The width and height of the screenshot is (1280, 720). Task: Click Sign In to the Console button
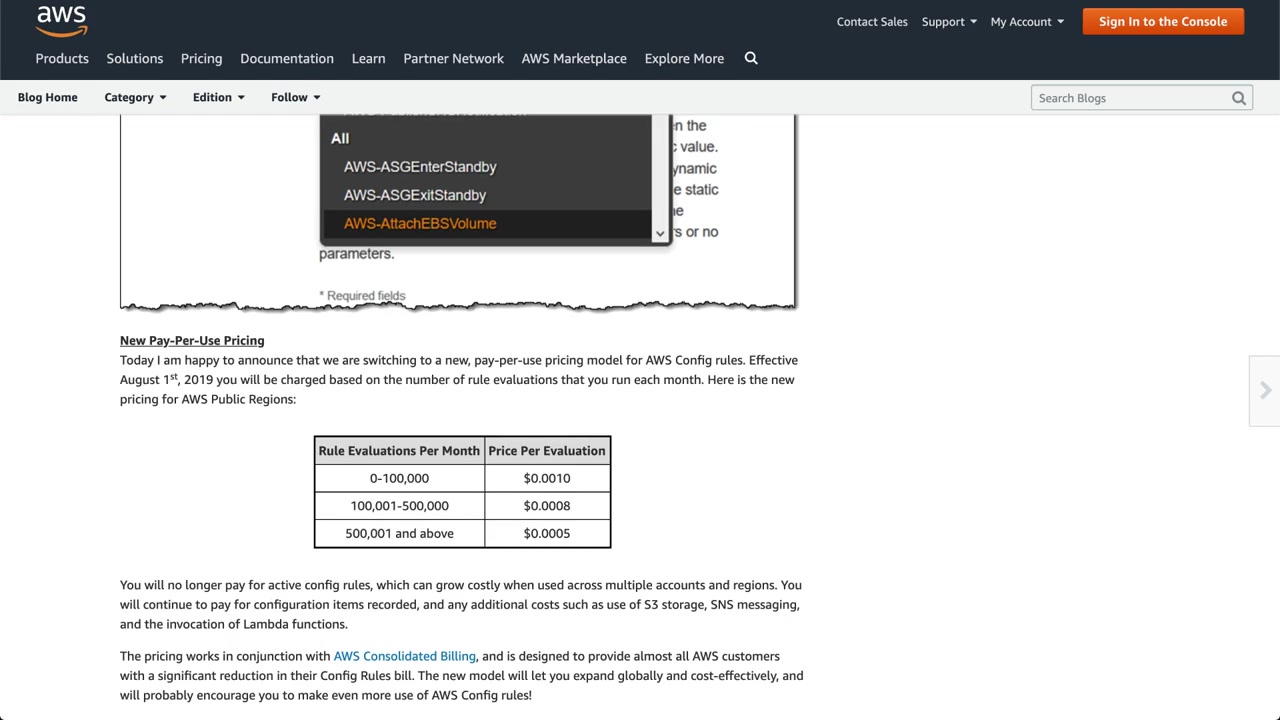[x=1163, y=21]
